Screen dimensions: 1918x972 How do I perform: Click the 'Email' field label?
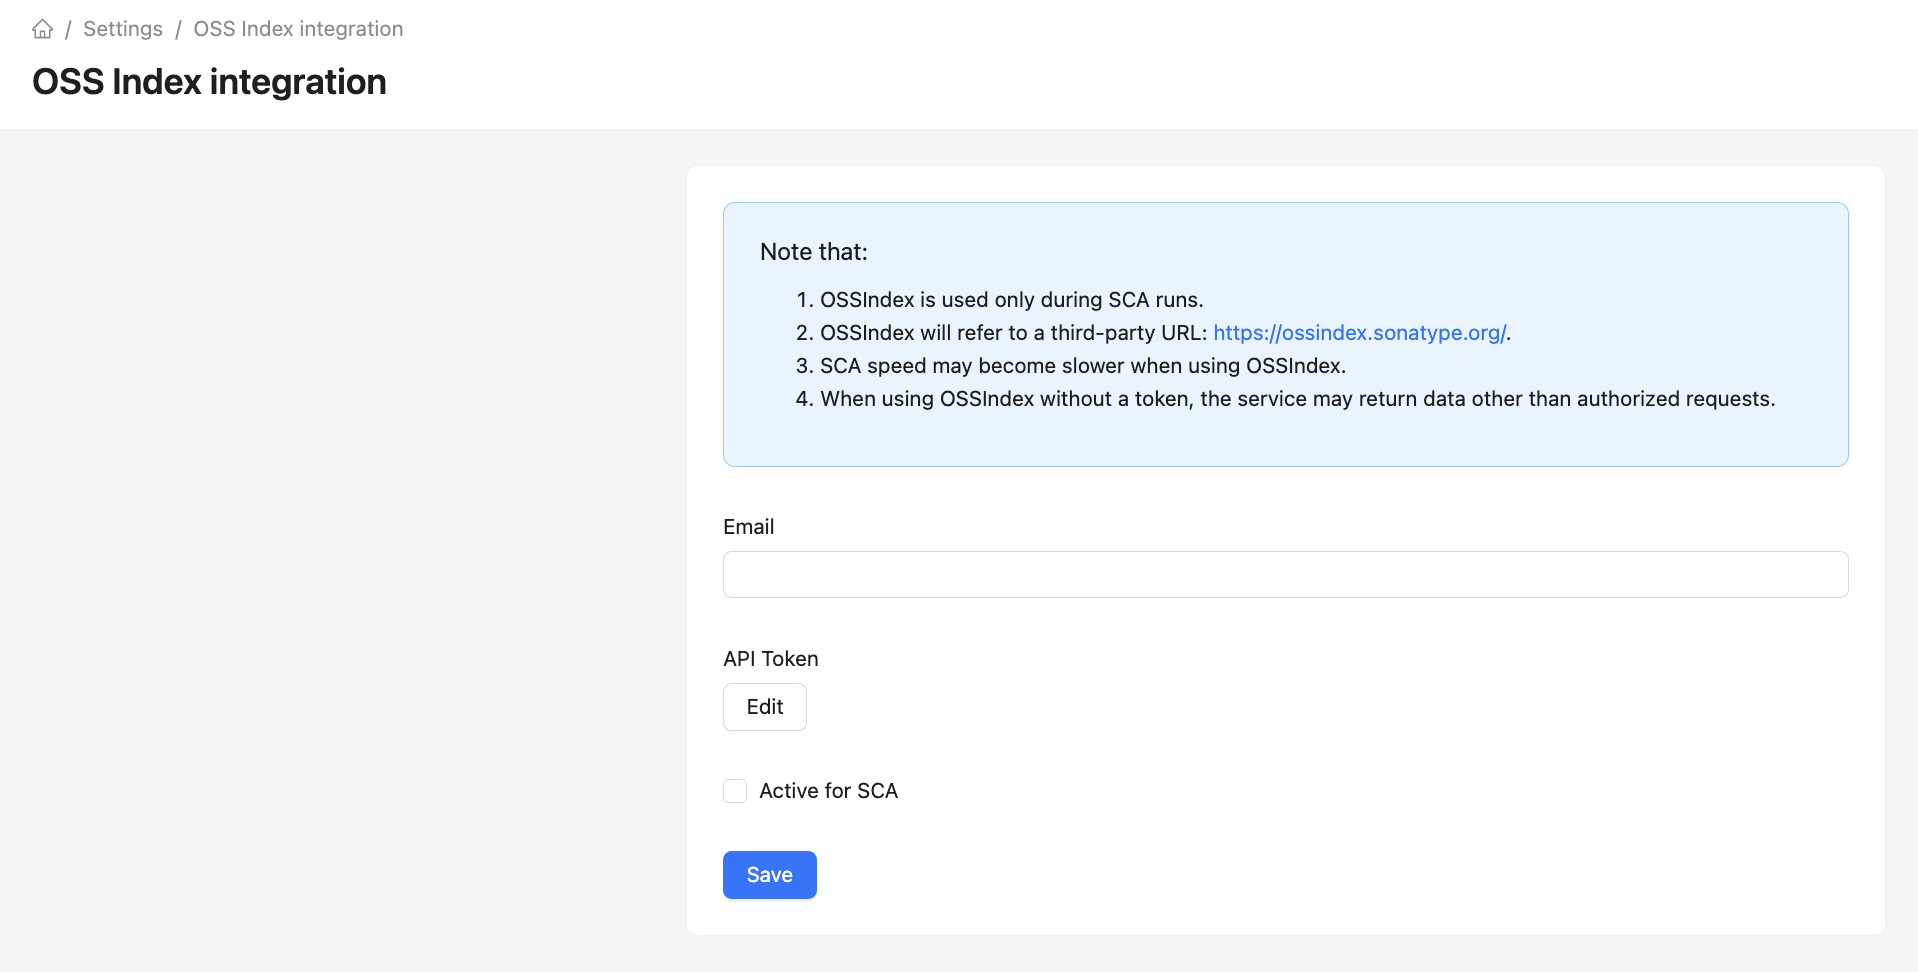[x=749, y=527]
